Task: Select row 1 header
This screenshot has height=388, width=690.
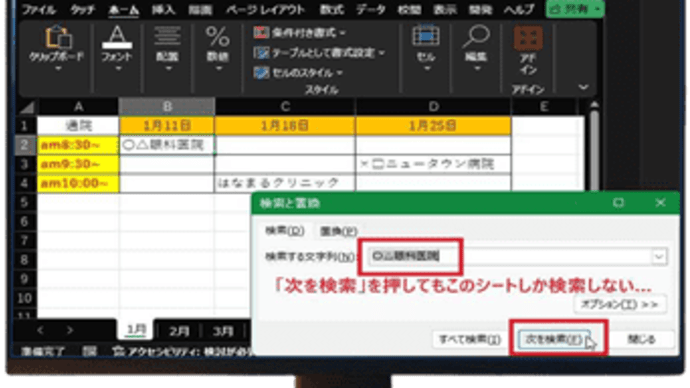Action: point(24,126)
